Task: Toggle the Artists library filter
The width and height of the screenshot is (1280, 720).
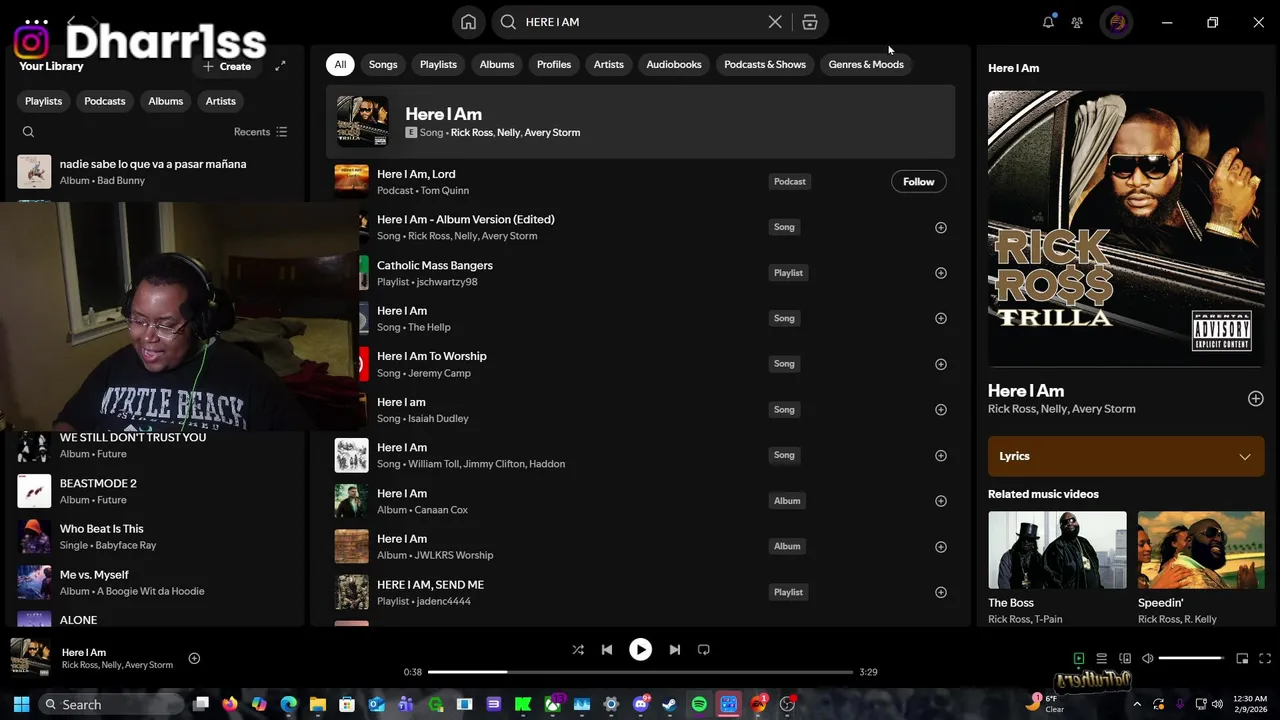Action: 221,101
